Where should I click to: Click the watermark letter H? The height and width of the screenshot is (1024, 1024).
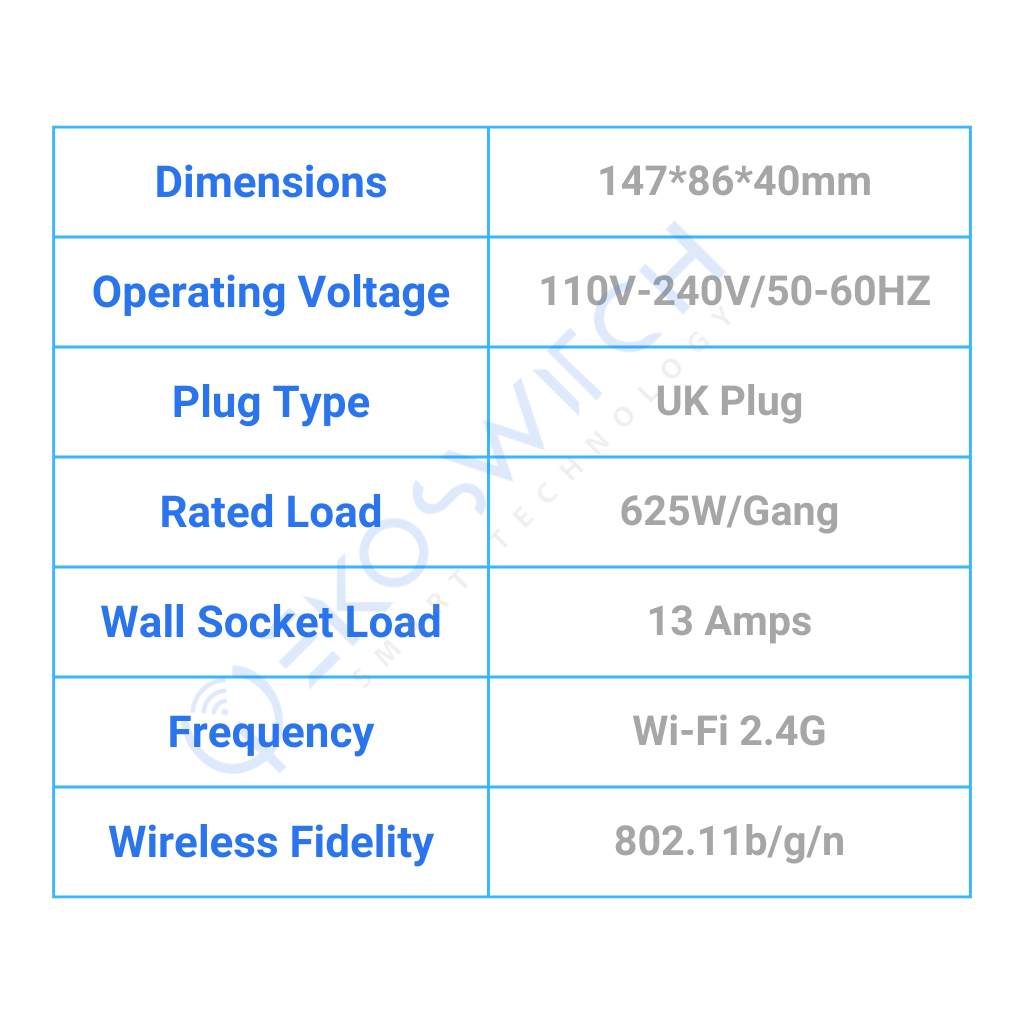tap(678, 268)
